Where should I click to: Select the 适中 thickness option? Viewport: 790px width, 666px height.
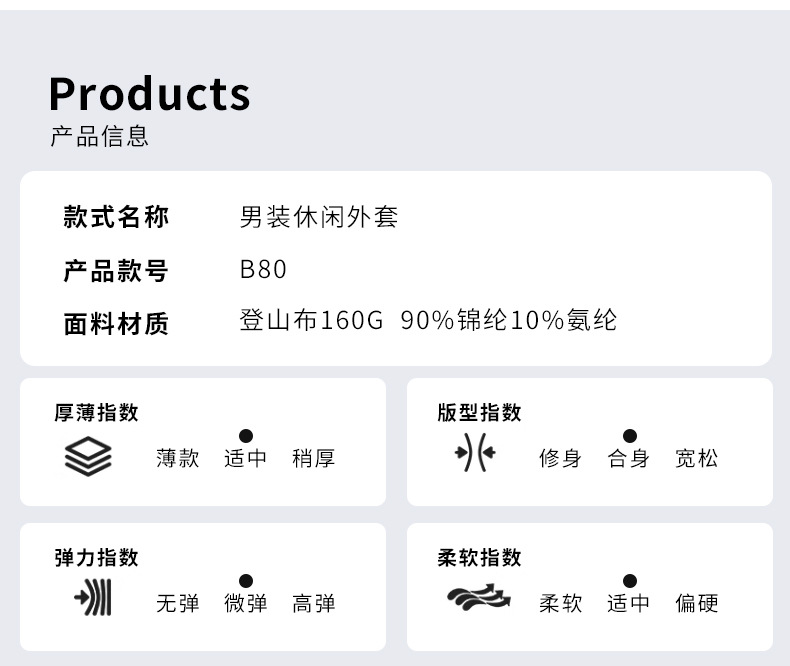pos(246,459)
